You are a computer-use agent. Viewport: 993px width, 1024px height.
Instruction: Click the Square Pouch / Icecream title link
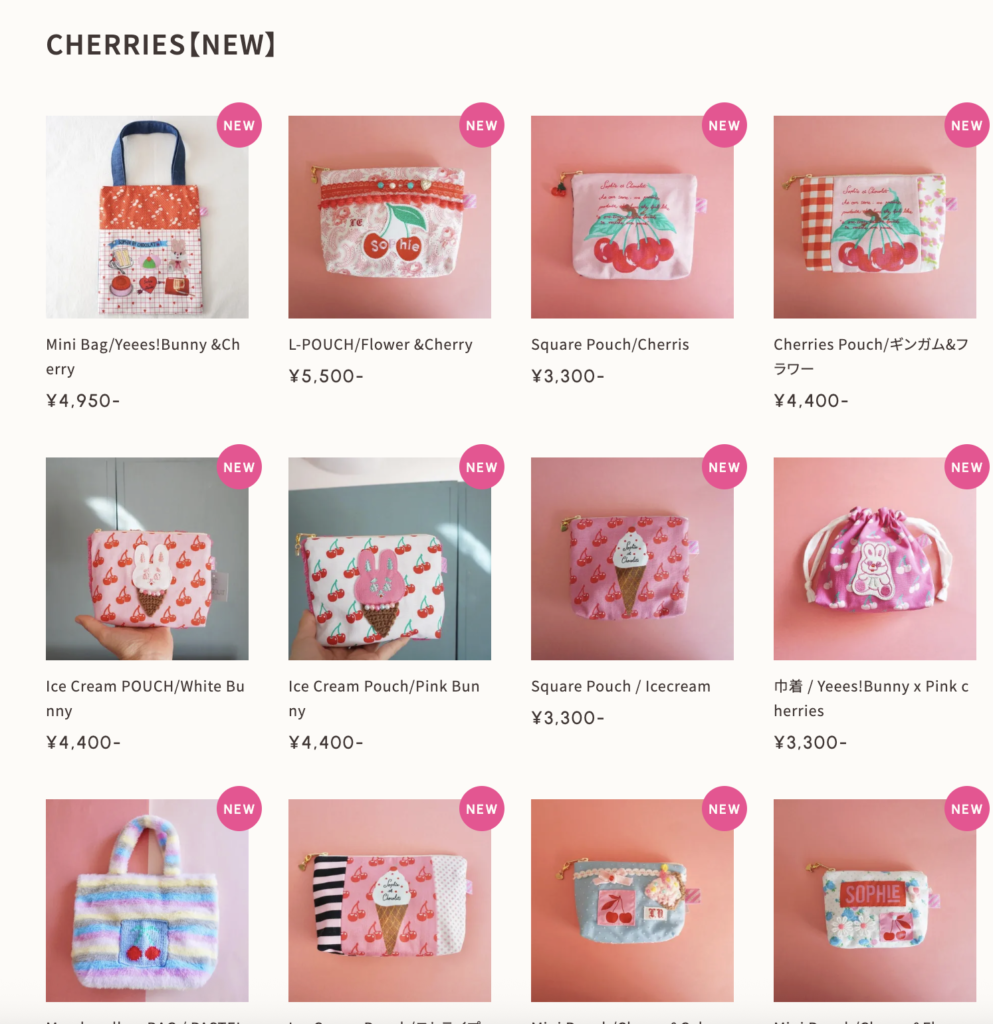pos(620,686)
